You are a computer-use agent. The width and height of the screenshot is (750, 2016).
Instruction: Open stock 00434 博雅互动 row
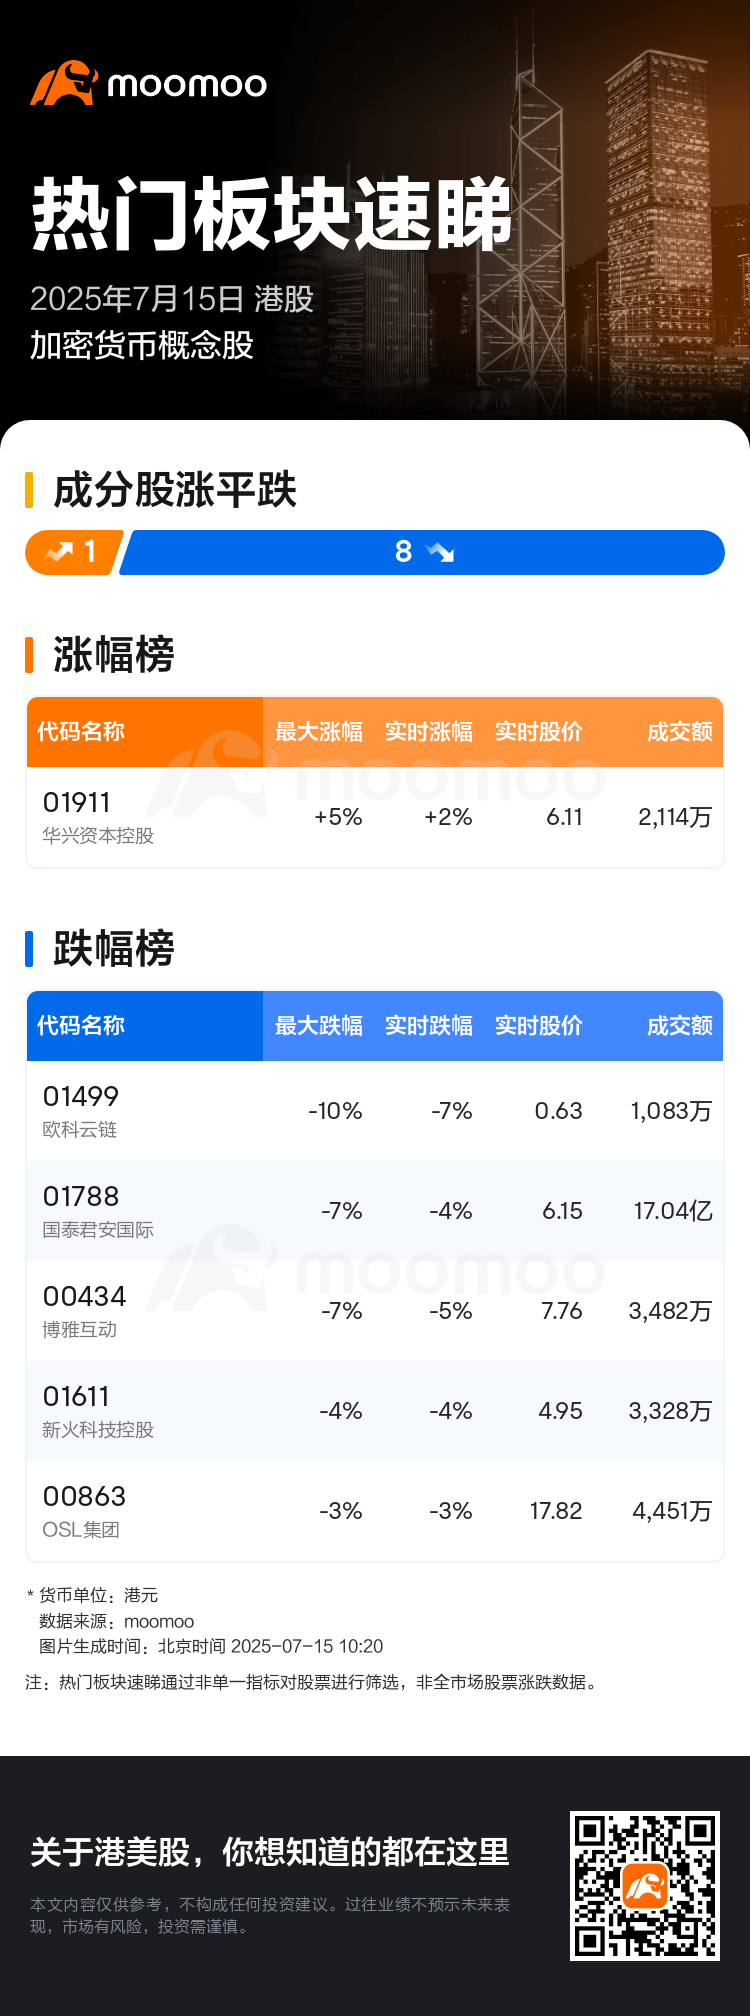tap(375, 1311)
